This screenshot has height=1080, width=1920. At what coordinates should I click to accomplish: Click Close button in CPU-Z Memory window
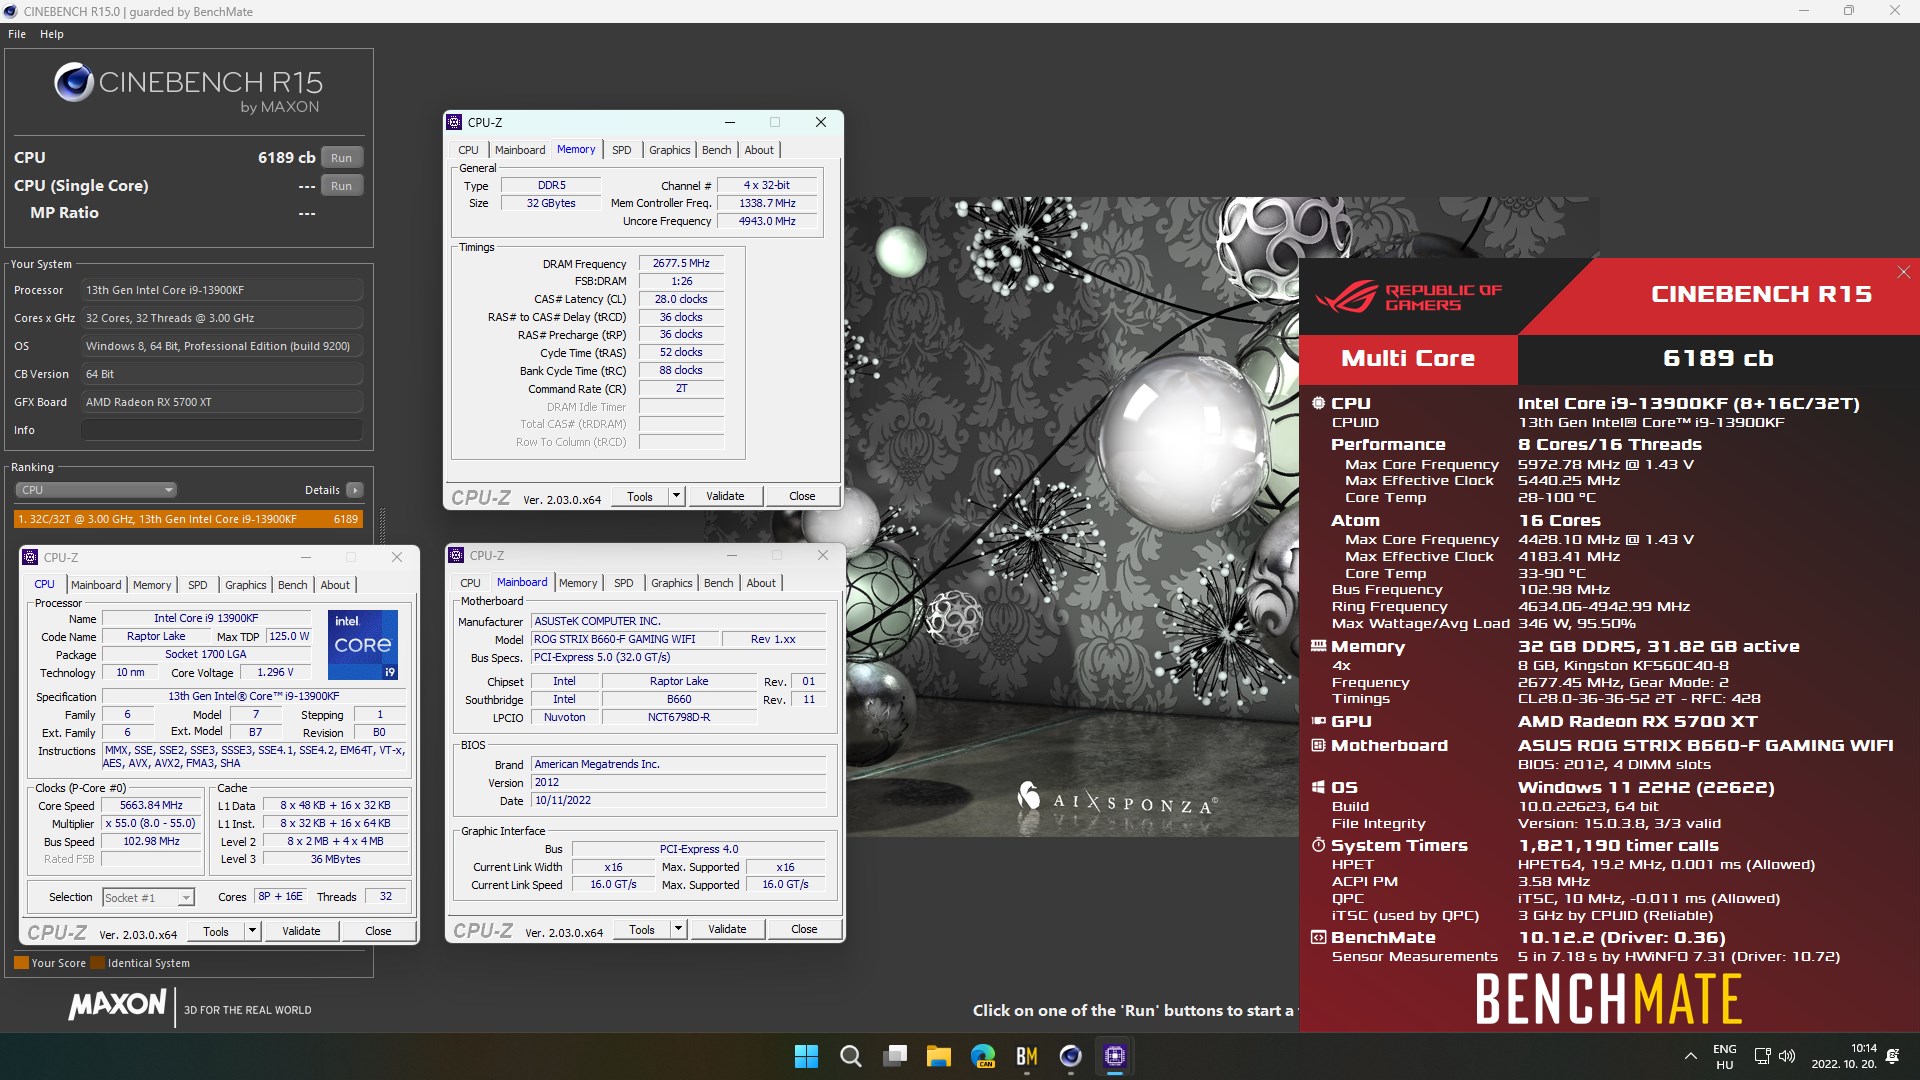point(802,496)
